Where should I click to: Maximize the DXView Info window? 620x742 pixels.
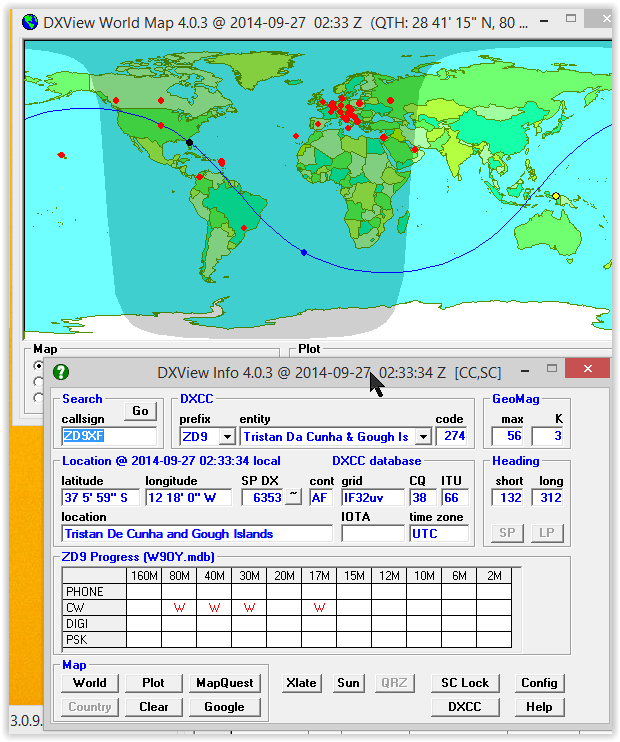[552, 369]
